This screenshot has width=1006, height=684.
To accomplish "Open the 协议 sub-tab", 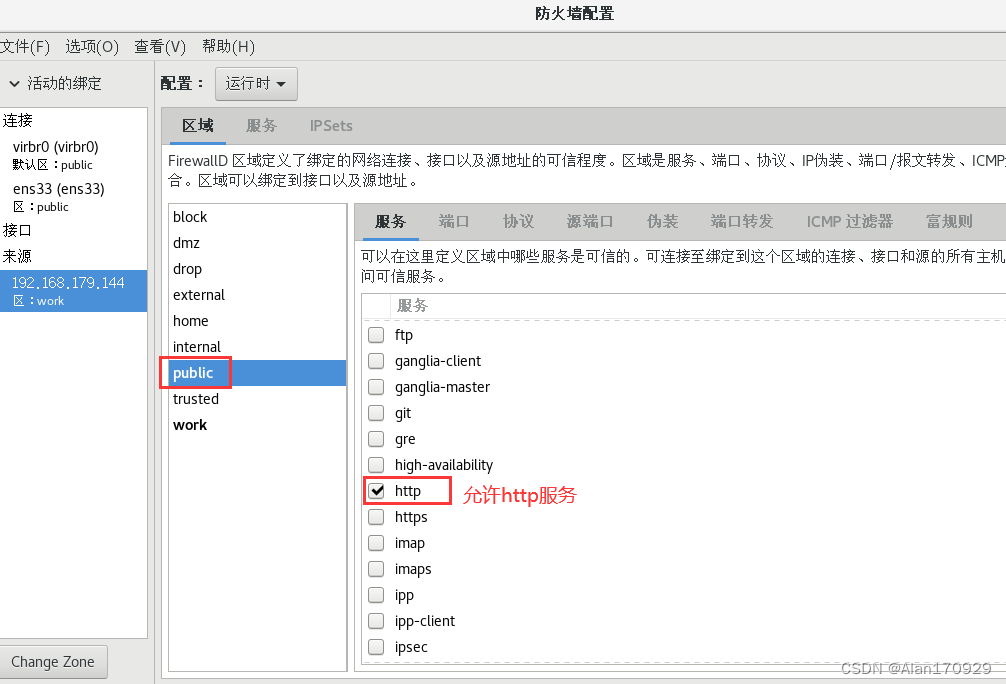I will [x=518, y=221].
